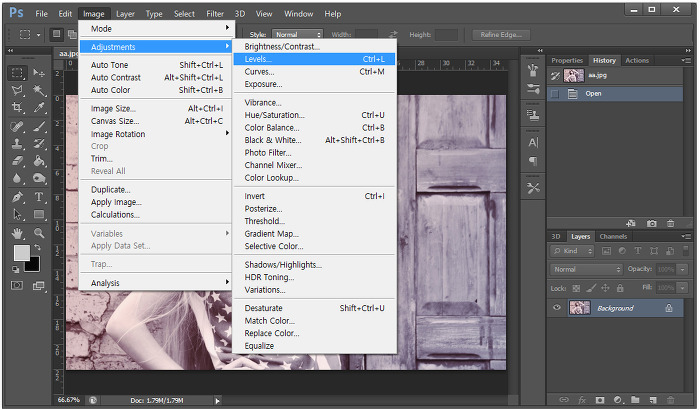Hide the Background layer eye icon

pos(557,308)
